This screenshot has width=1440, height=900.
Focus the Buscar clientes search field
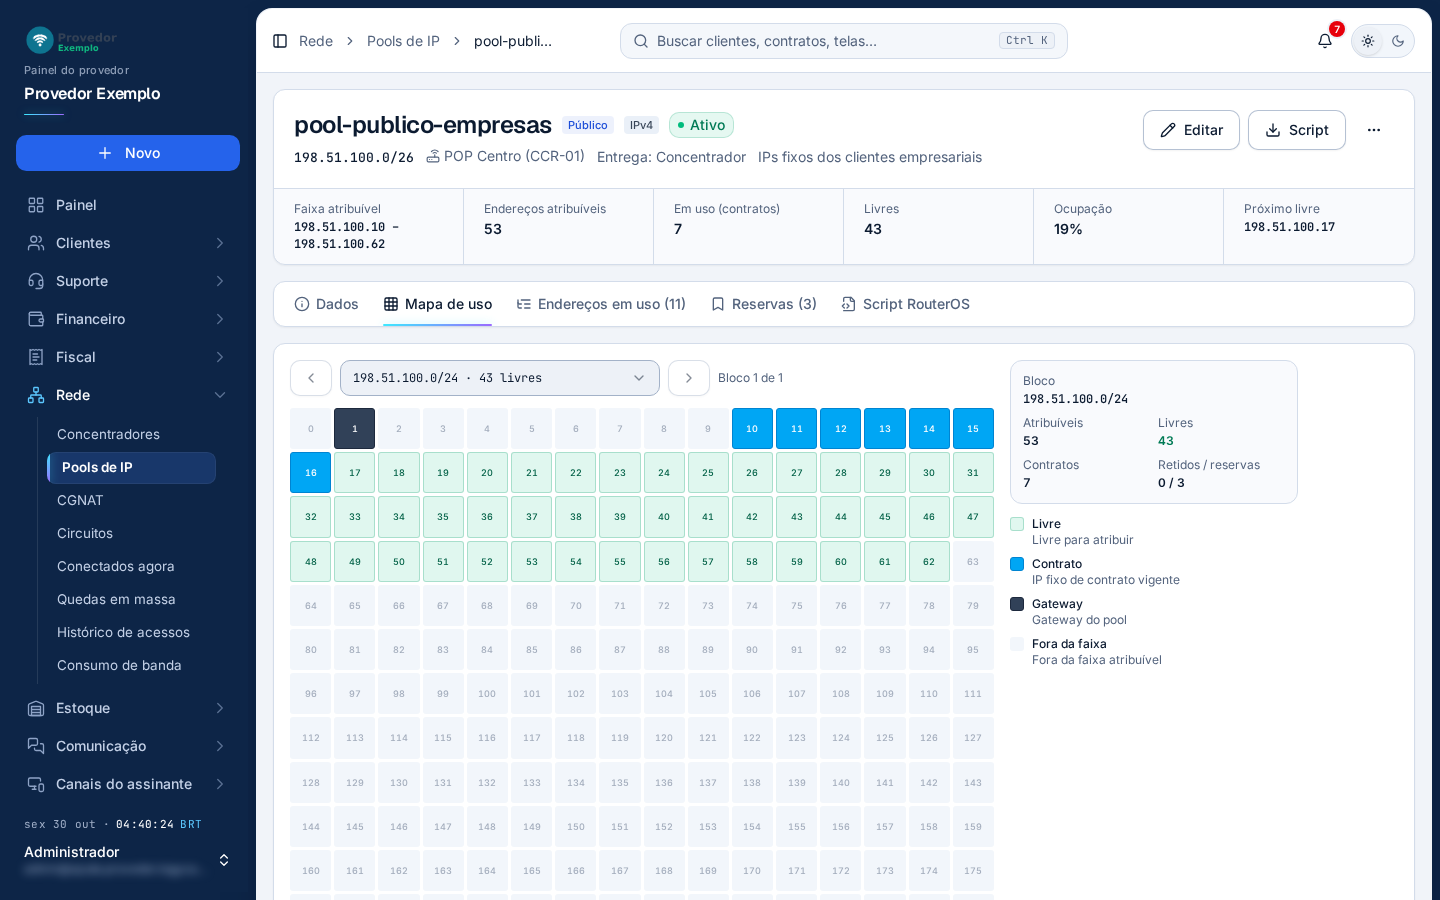[844, 41]
